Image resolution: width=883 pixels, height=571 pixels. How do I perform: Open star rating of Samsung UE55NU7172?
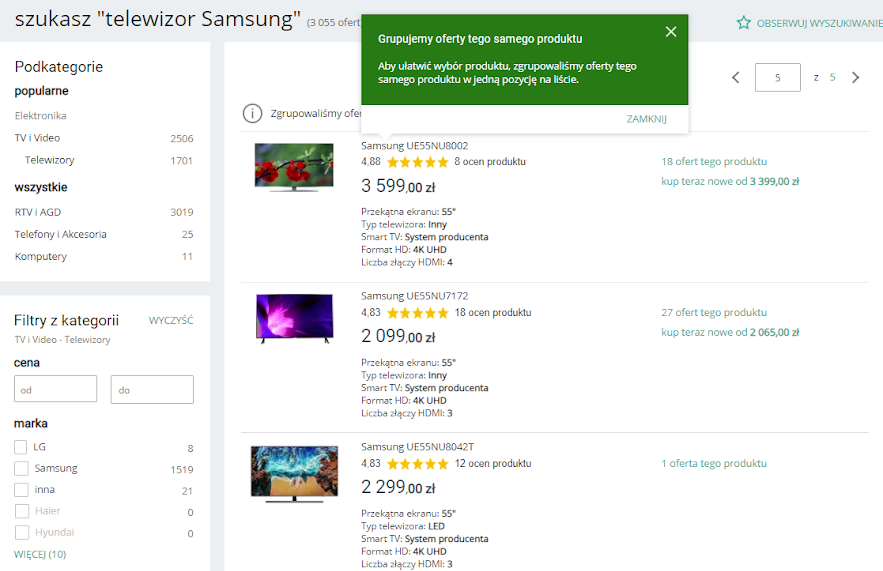point(417,313)
